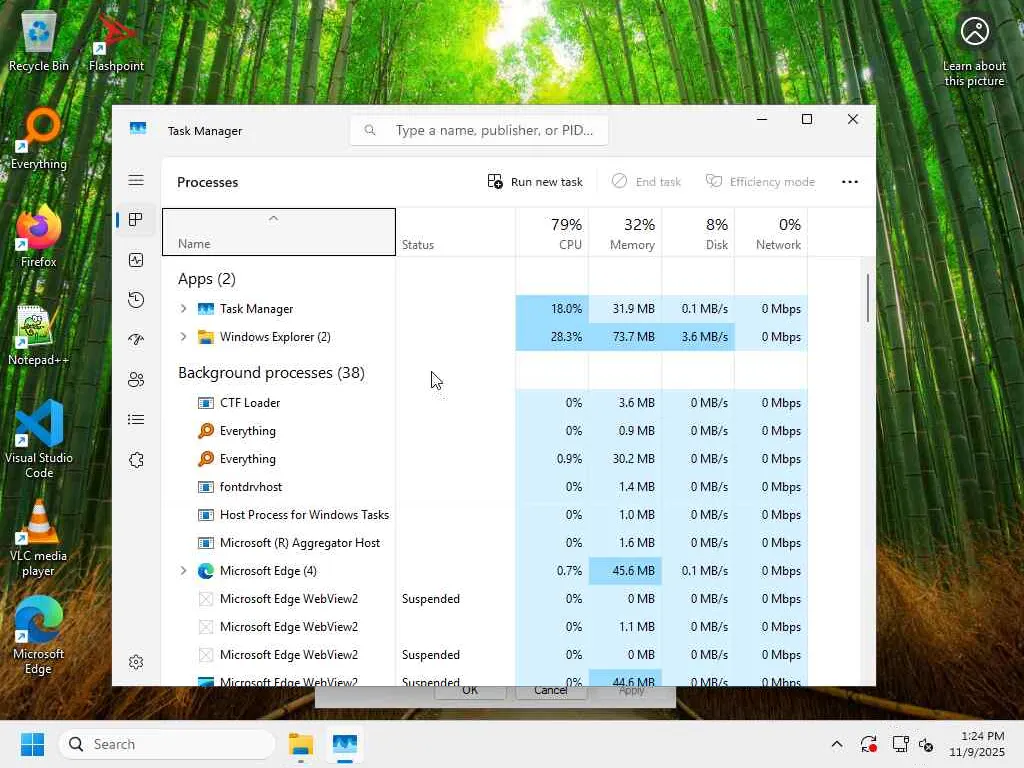Click Background processes (38) group heading
The image size is (1024, 768).
pos(271,372)
